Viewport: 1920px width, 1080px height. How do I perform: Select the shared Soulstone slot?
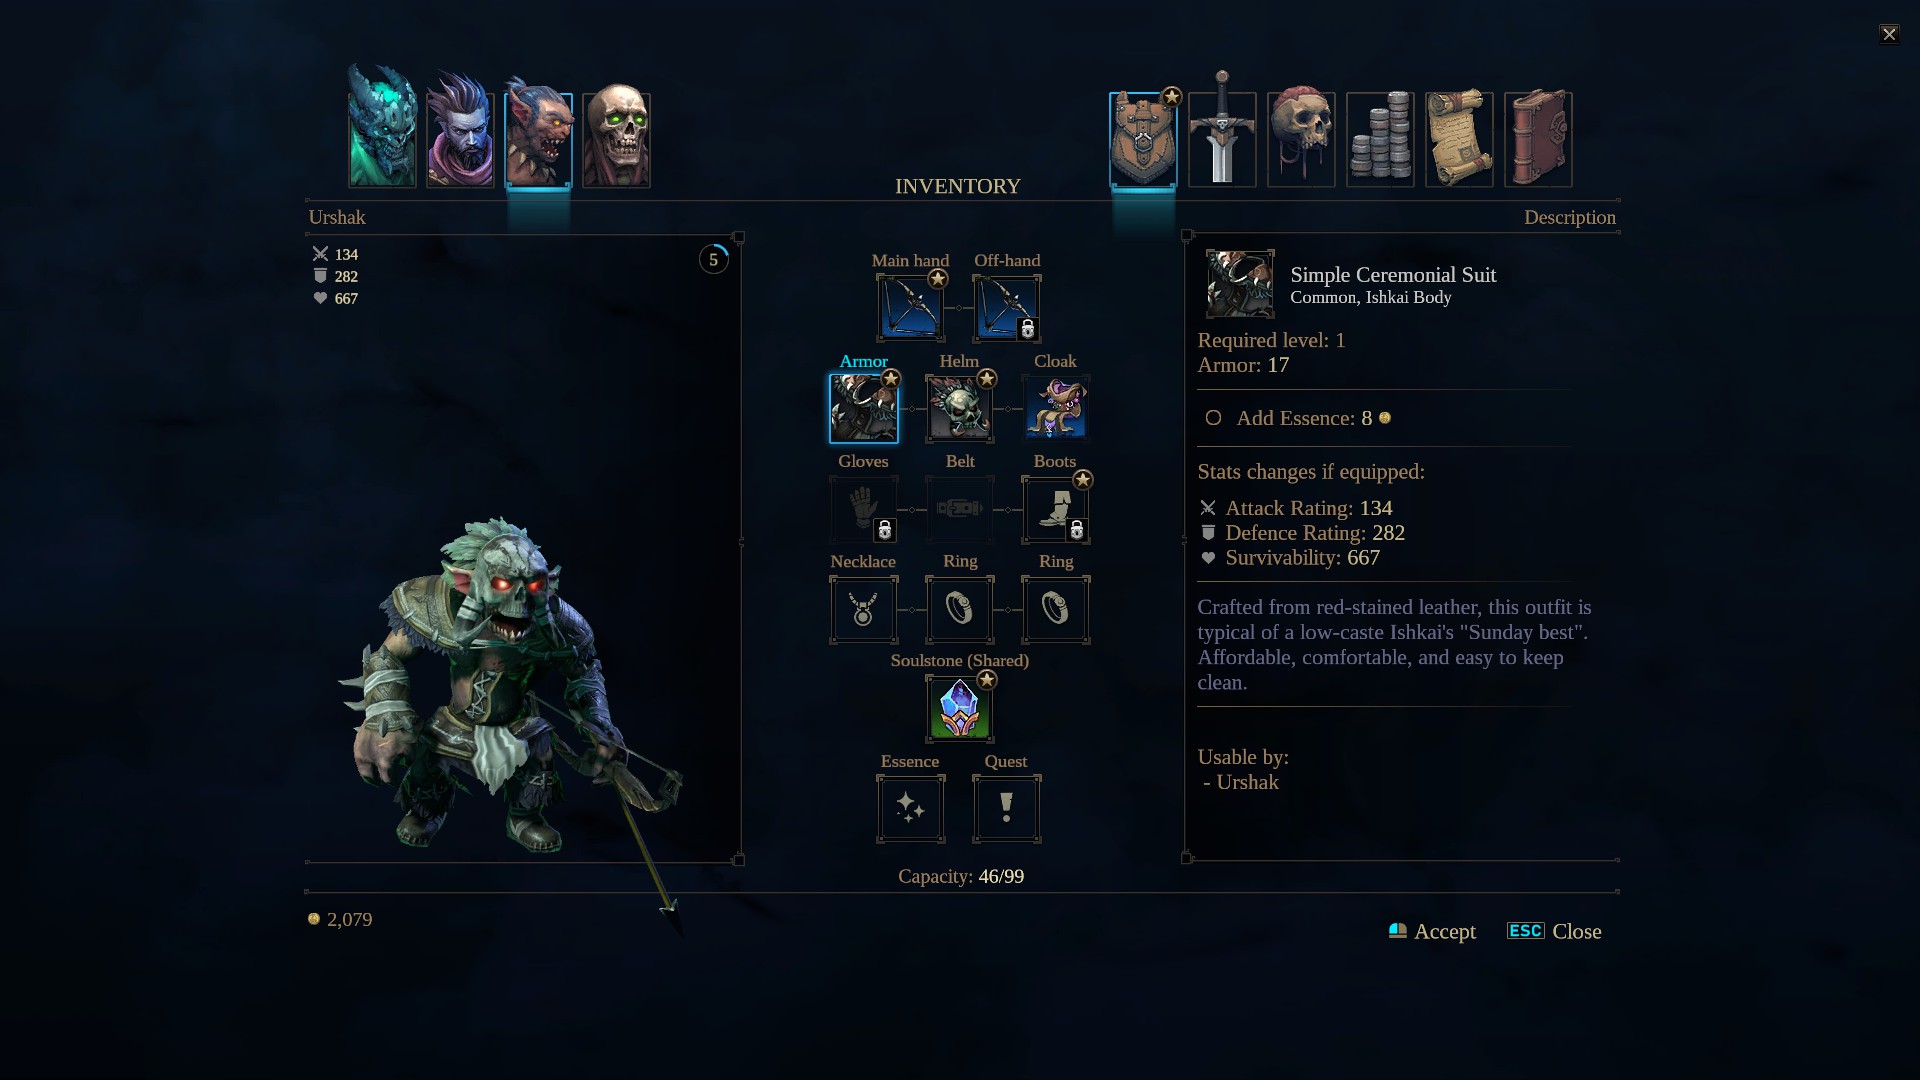point(959,708)
